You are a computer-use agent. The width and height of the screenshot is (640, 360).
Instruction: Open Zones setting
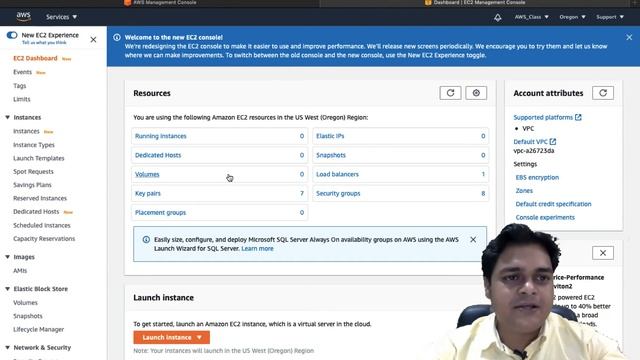[524, 191]
